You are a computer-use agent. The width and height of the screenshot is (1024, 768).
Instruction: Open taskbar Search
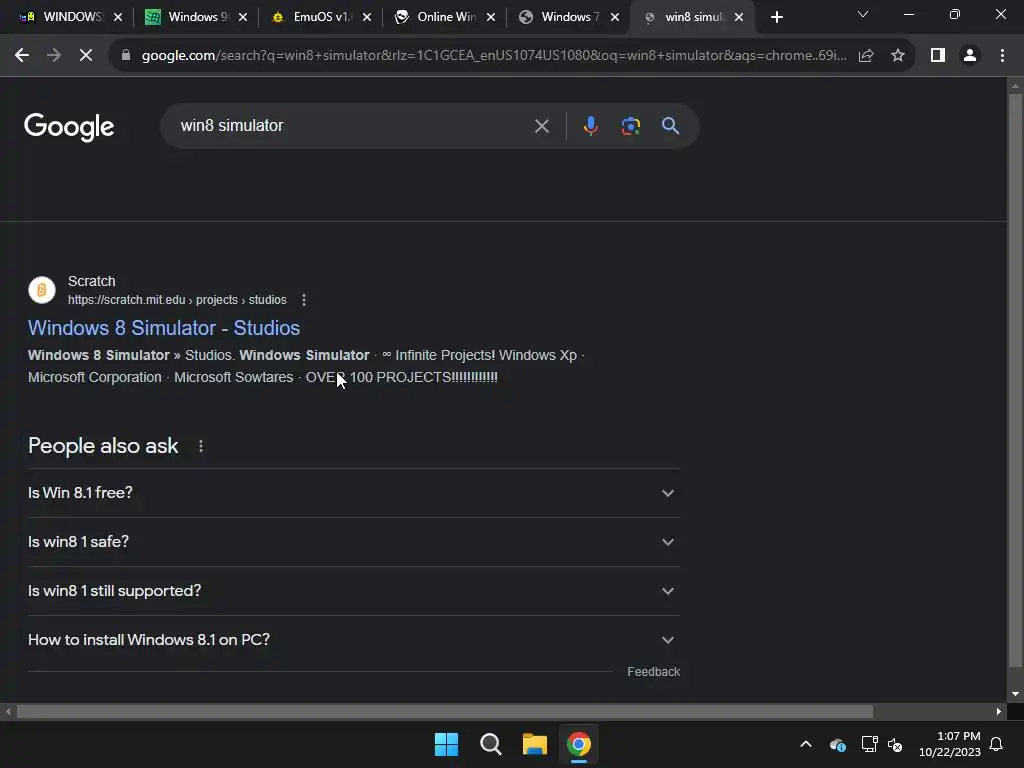(x=490, y=744)
